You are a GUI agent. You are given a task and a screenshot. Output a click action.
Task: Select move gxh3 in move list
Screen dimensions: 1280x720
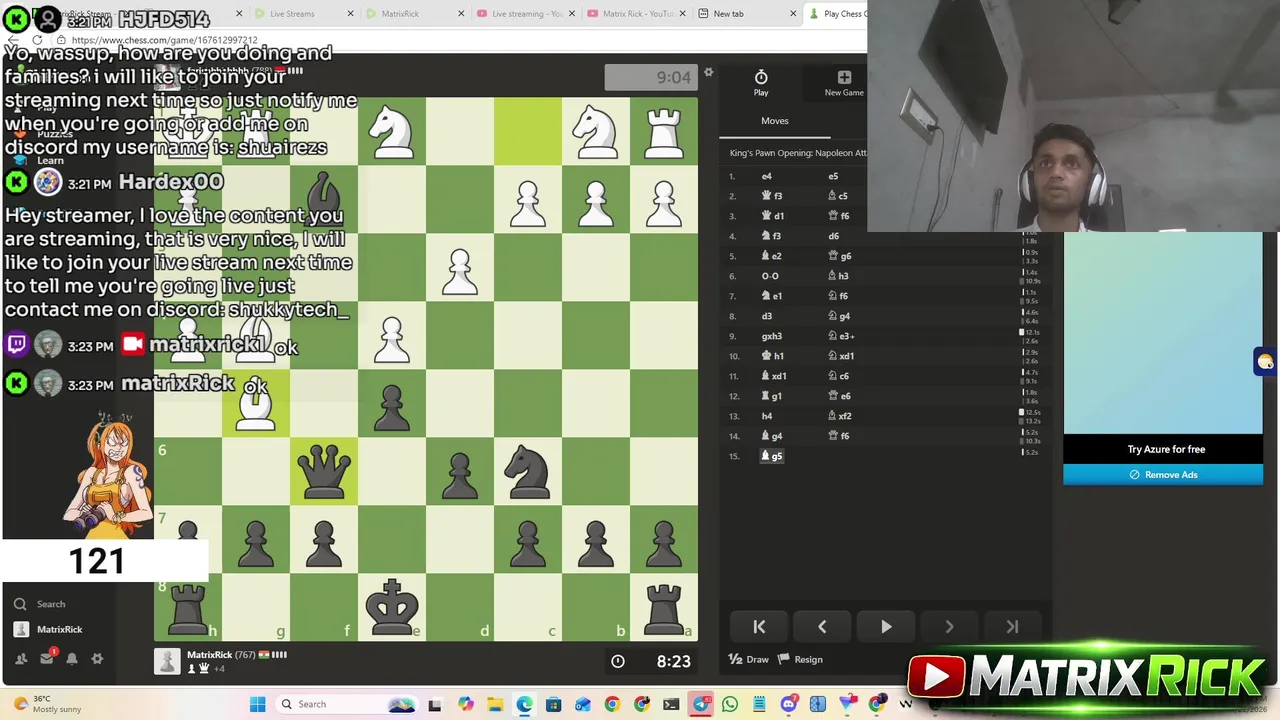[x=771, y=336]
